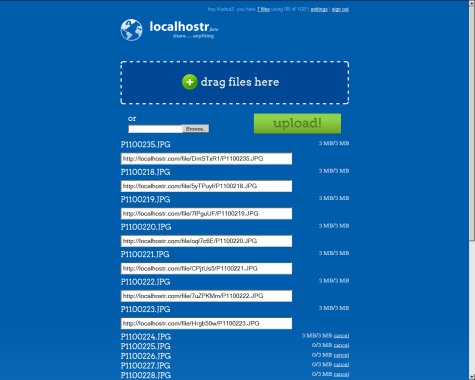Open the 7 files link in header

[263, 9]
